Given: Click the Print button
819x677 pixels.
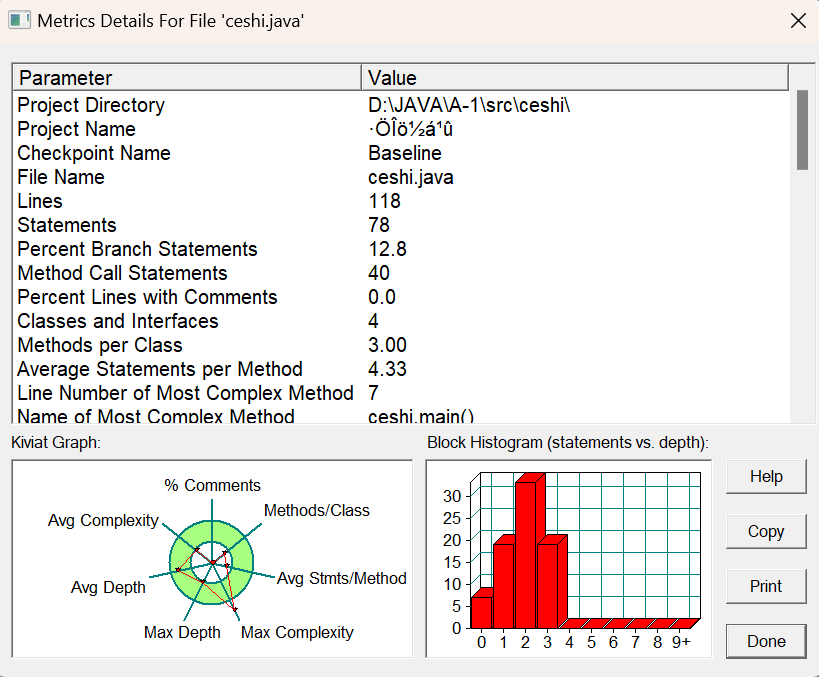Looking at the screenshot, I should tap(766, 586).
